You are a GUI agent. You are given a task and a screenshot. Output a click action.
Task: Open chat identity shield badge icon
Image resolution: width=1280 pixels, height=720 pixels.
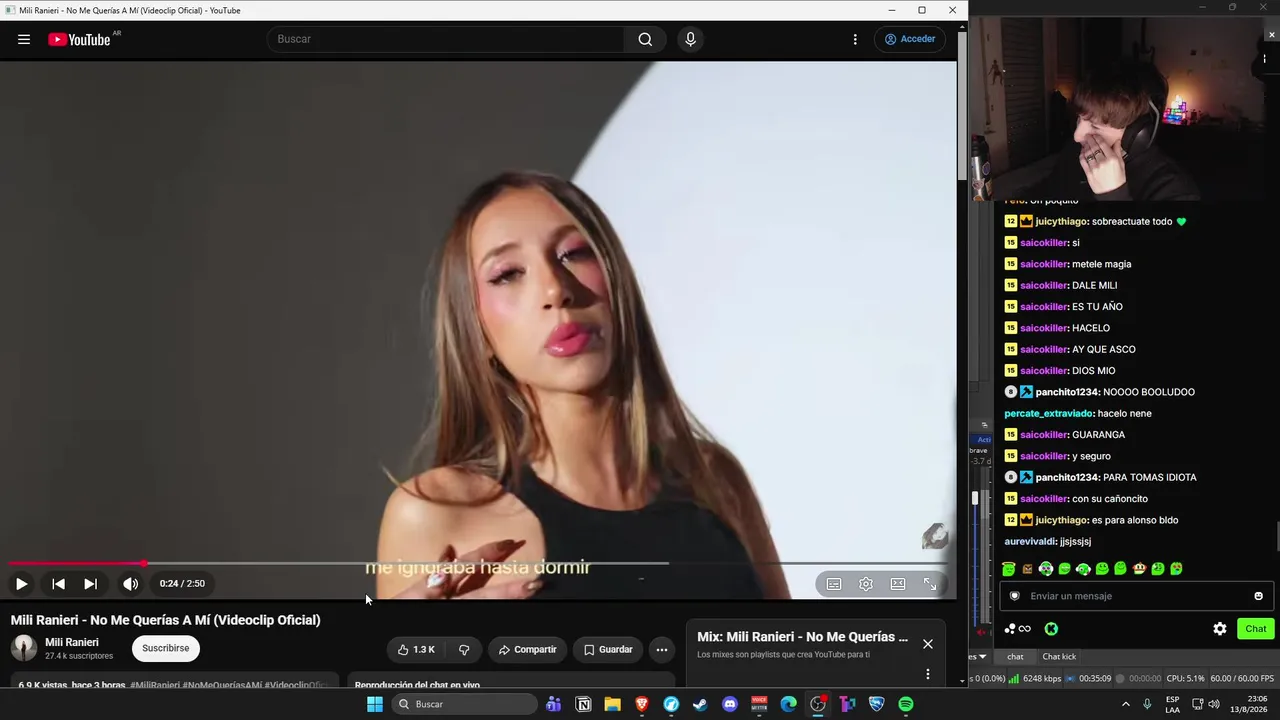click(1014, 596)
